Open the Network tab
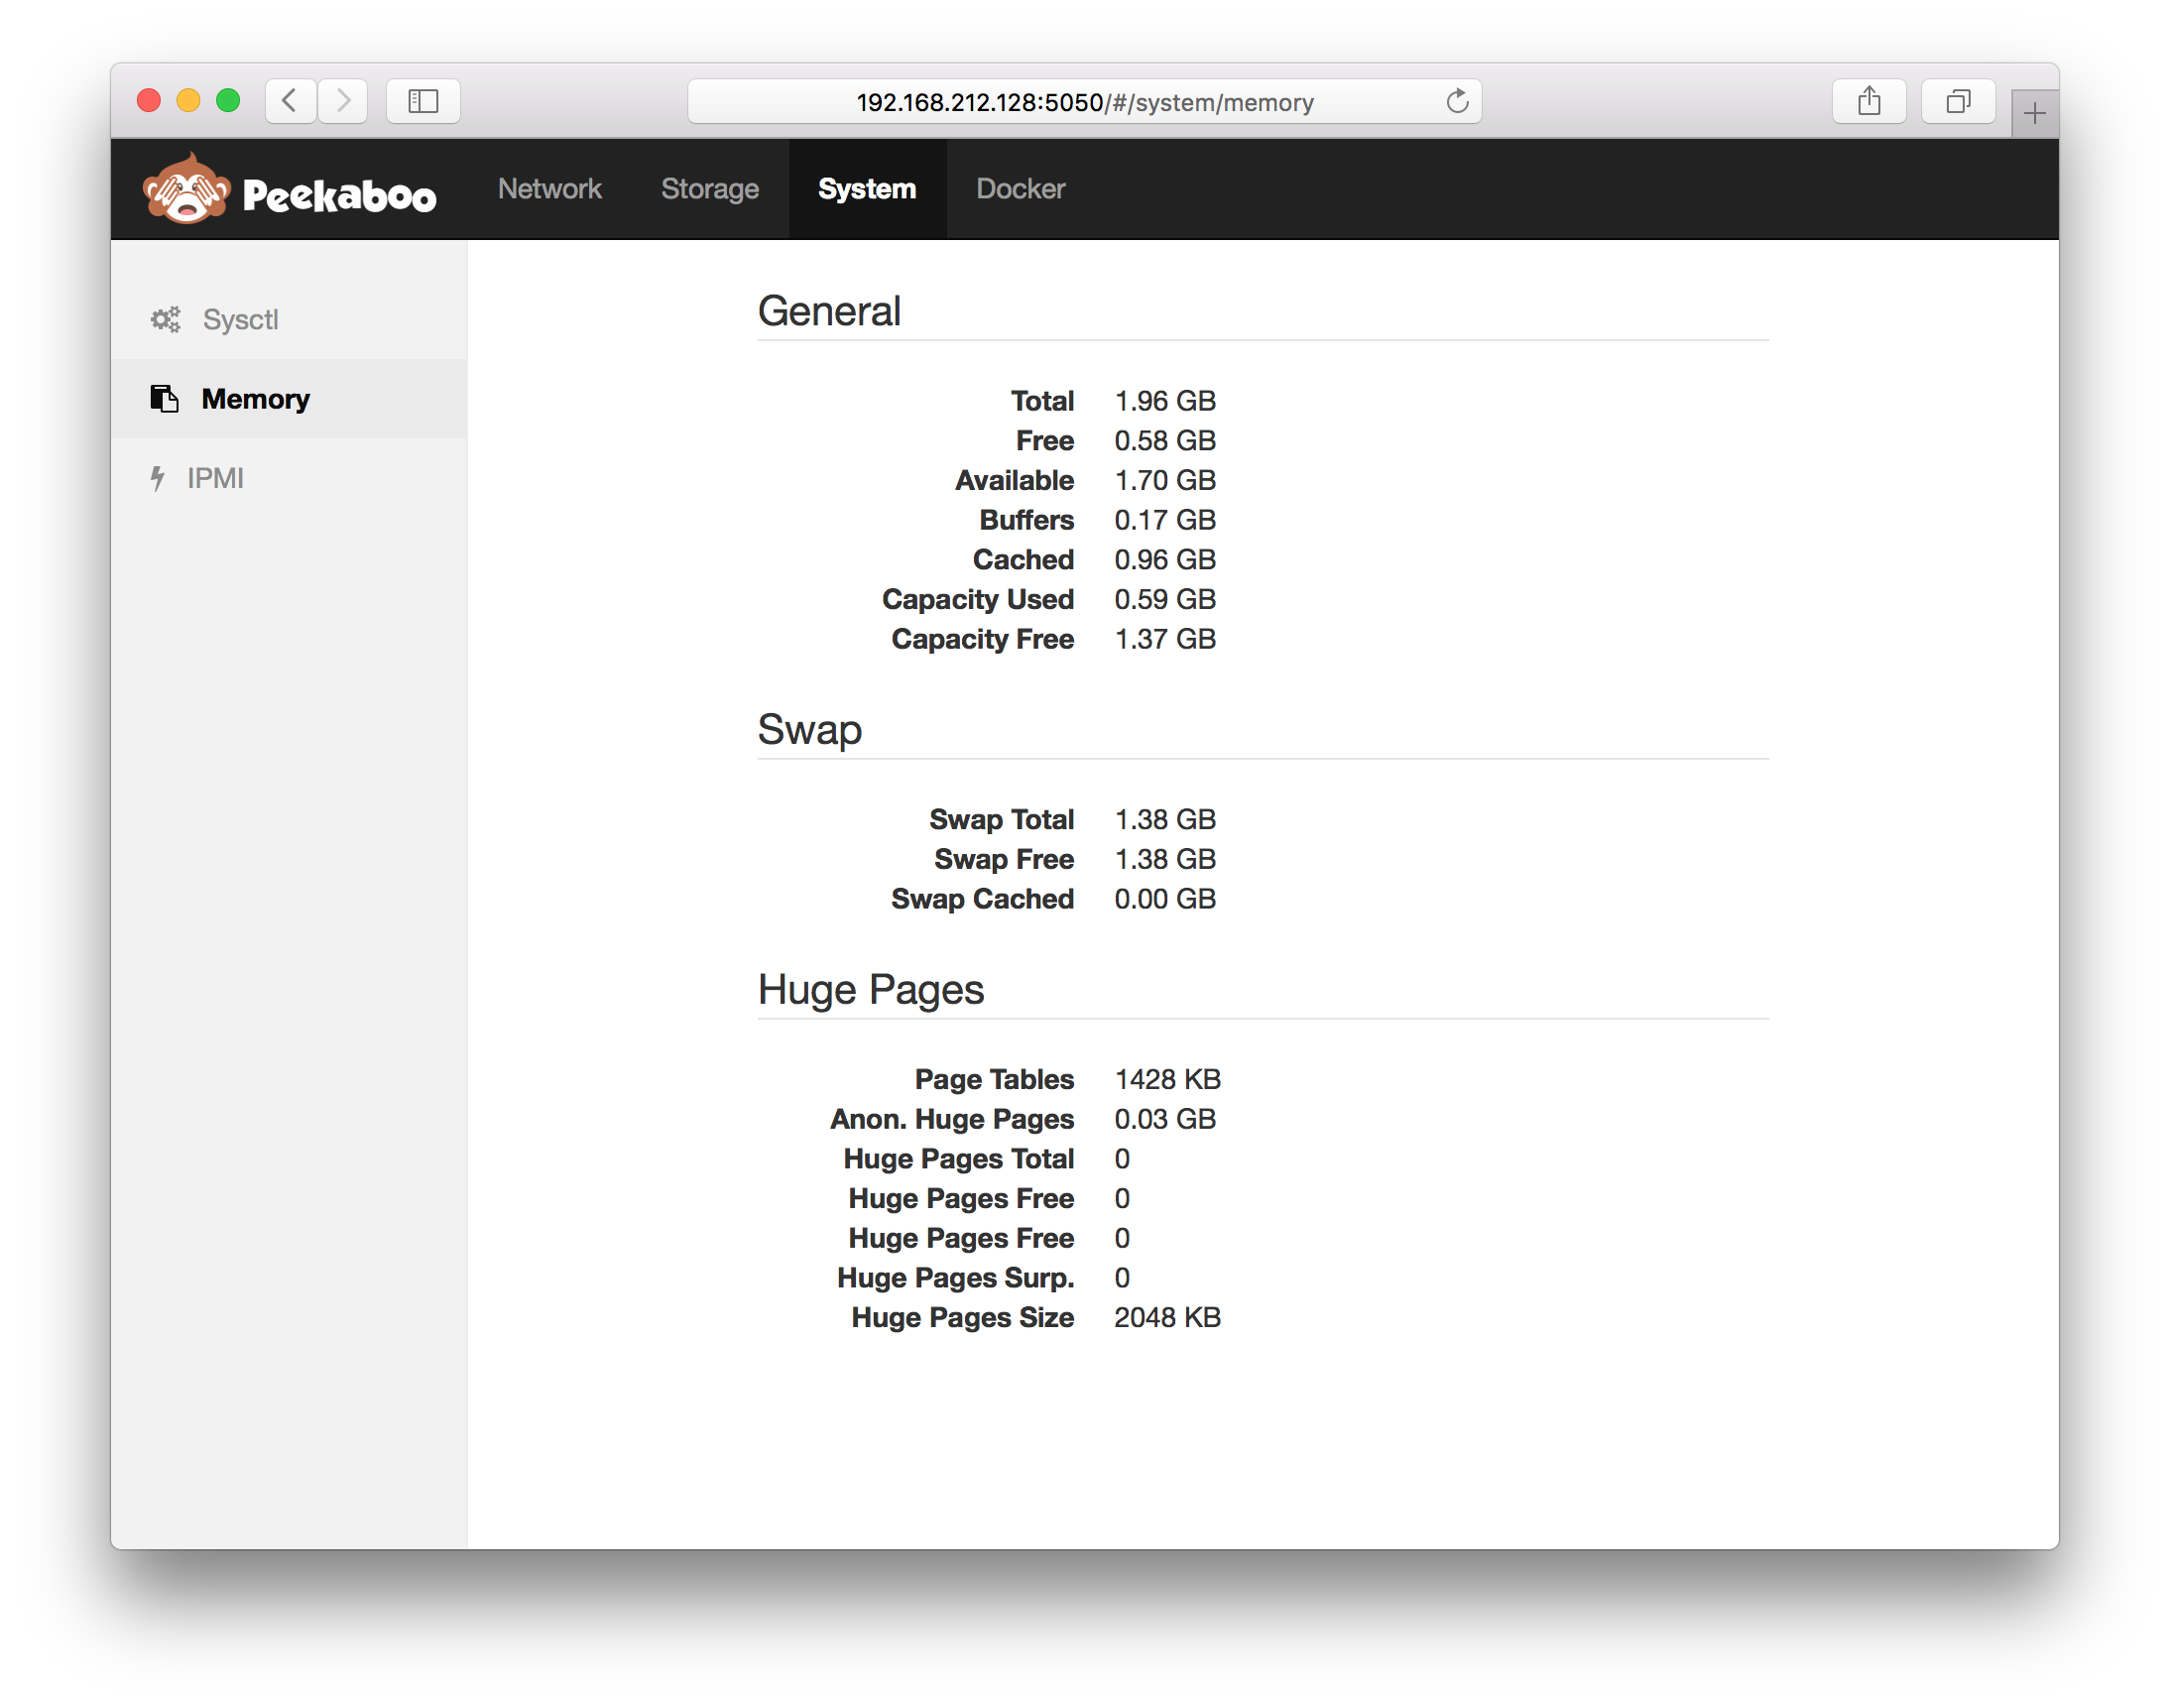This screenshot has width=2170, height=1708. pos(549,189)
